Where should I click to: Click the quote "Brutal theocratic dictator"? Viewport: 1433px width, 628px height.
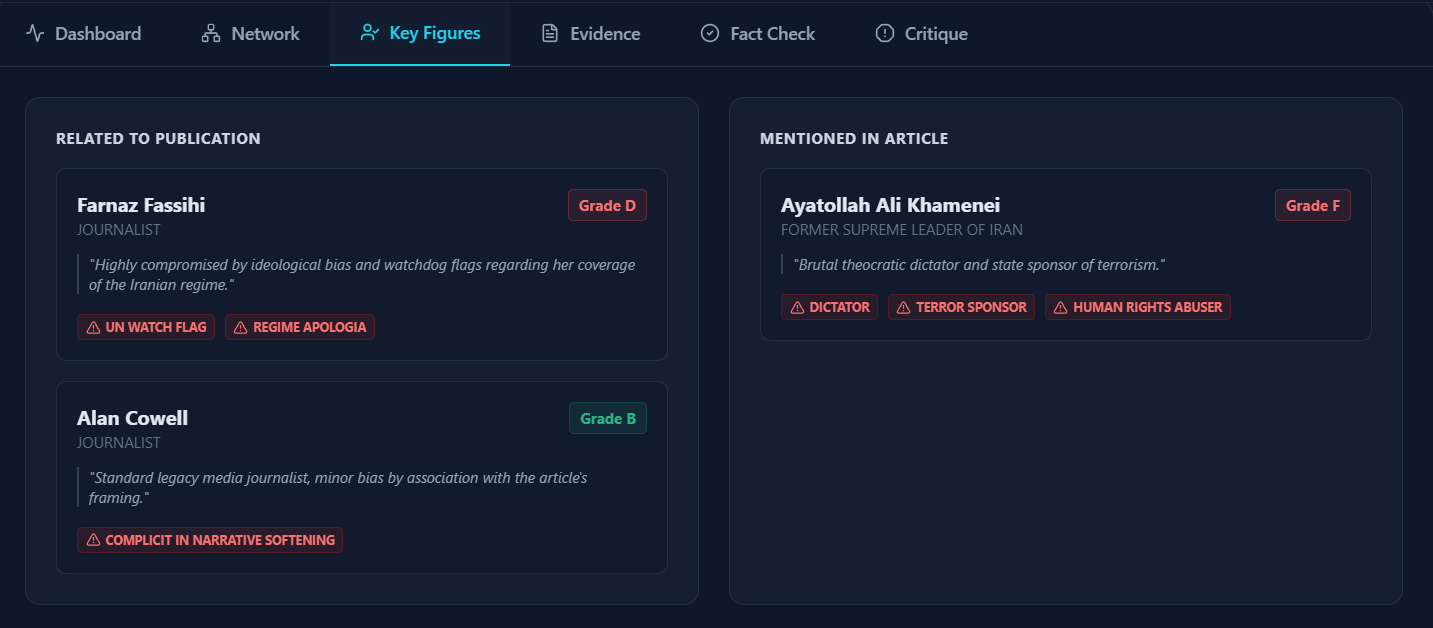click(x=979, y=265)
